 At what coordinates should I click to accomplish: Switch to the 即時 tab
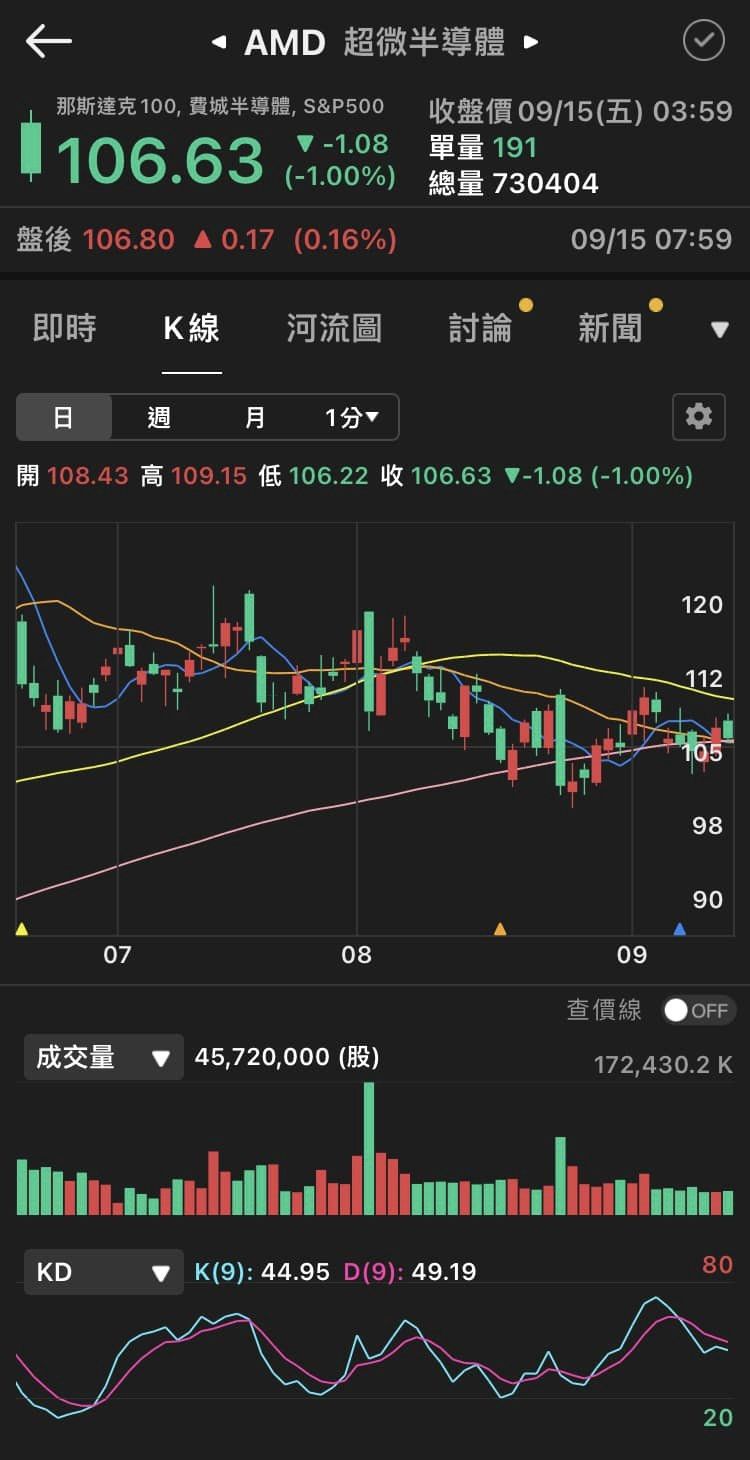65,328
